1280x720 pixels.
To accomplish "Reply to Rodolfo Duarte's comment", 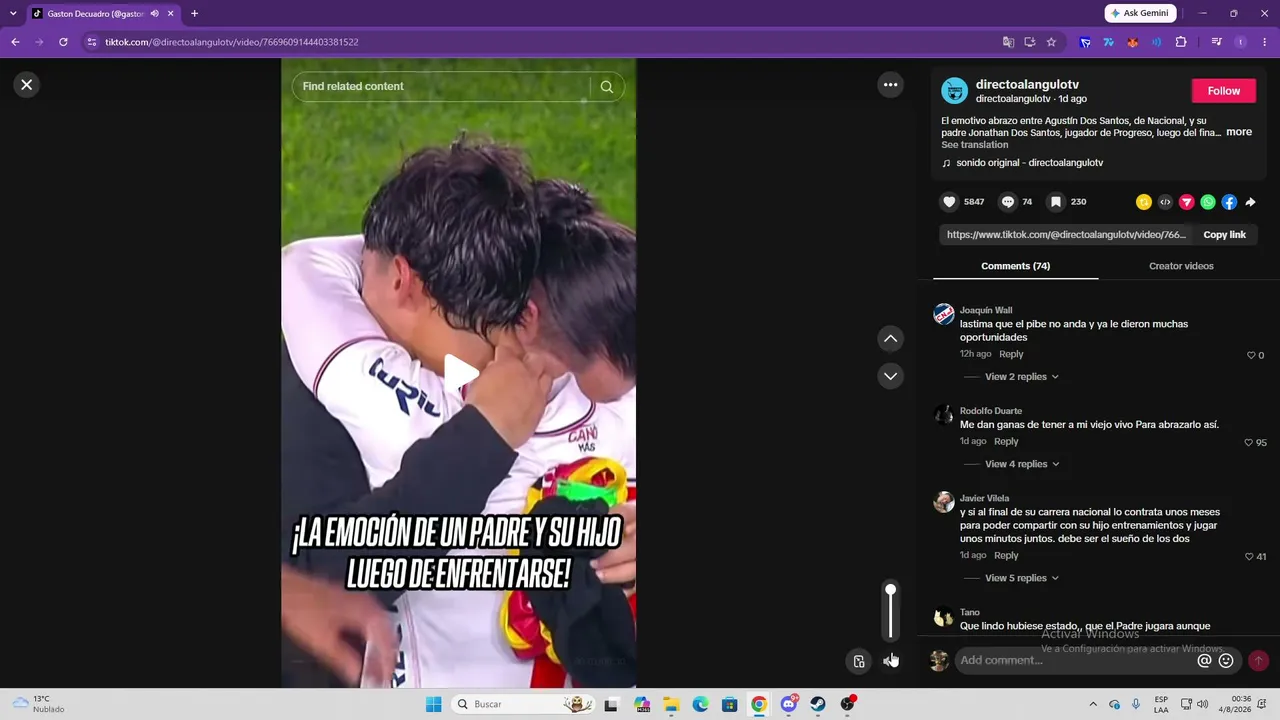I will click(1006, 441).
